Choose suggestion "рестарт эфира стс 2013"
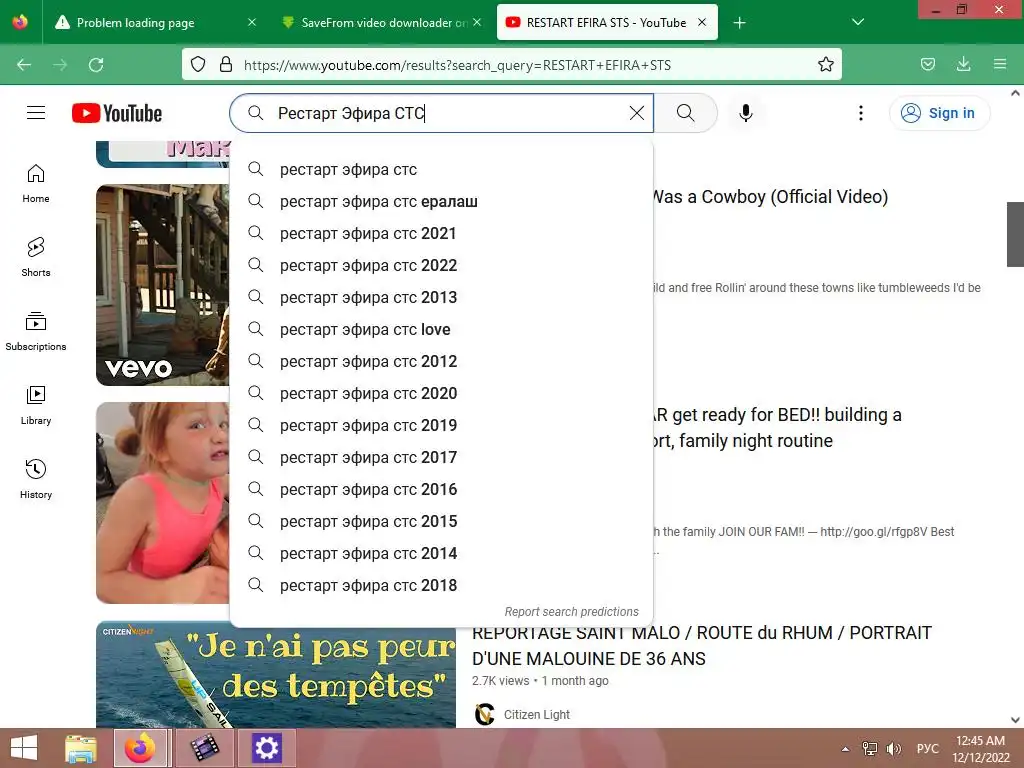 (x=441, y=297)
